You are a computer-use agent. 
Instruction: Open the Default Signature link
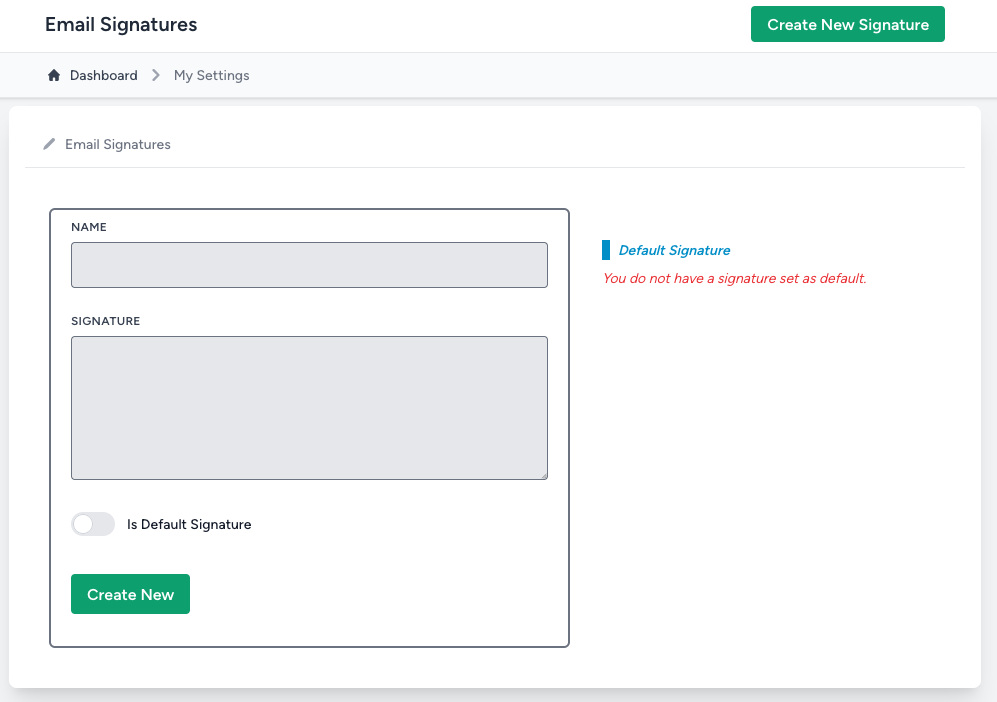[672, 250]
